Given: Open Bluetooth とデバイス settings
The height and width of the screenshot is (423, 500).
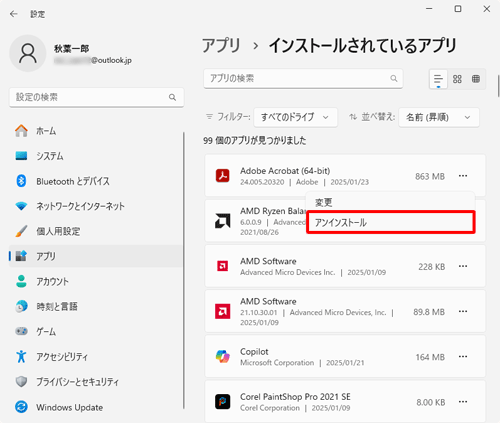Looking at the screenshot, I should tap(95, 181).
